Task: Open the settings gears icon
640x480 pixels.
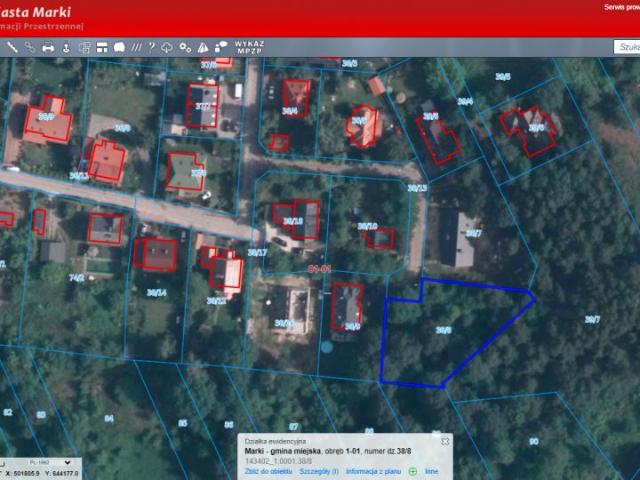Action: click(x=185, y=47)
